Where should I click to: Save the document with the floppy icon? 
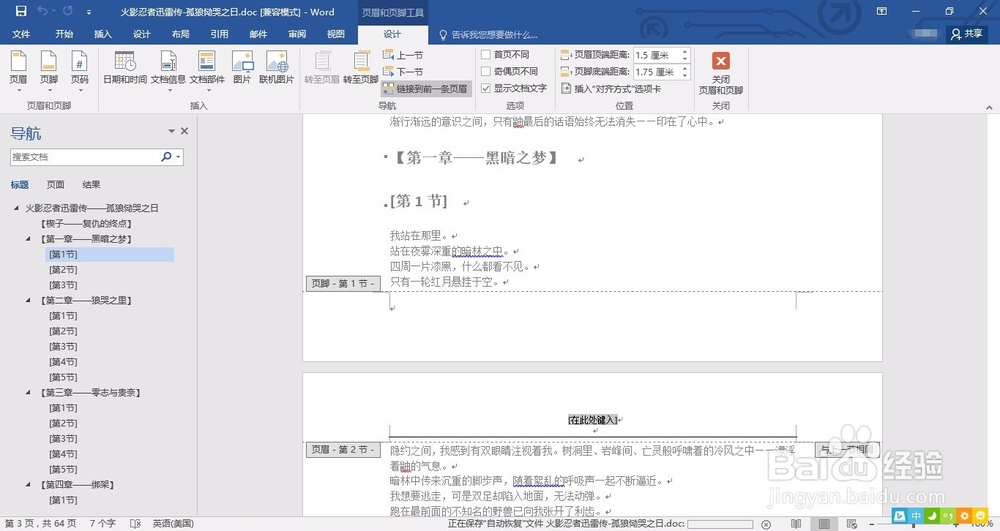tap(21, 11)
